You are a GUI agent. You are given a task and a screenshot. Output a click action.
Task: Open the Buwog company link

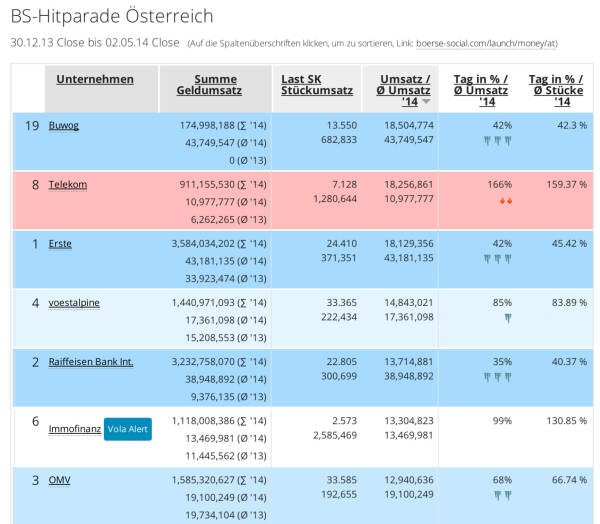[64, 126]
